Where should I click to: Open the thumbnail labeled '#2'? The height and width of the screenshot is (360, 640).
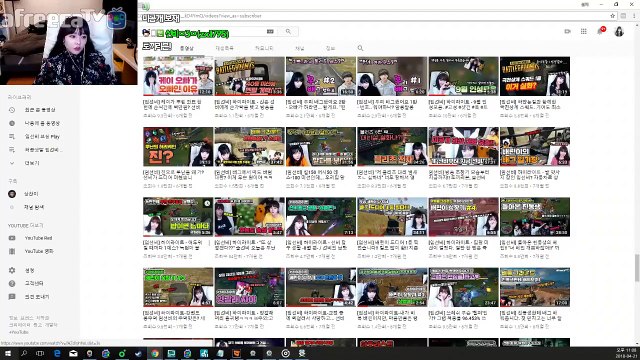(x=321, y=76)
